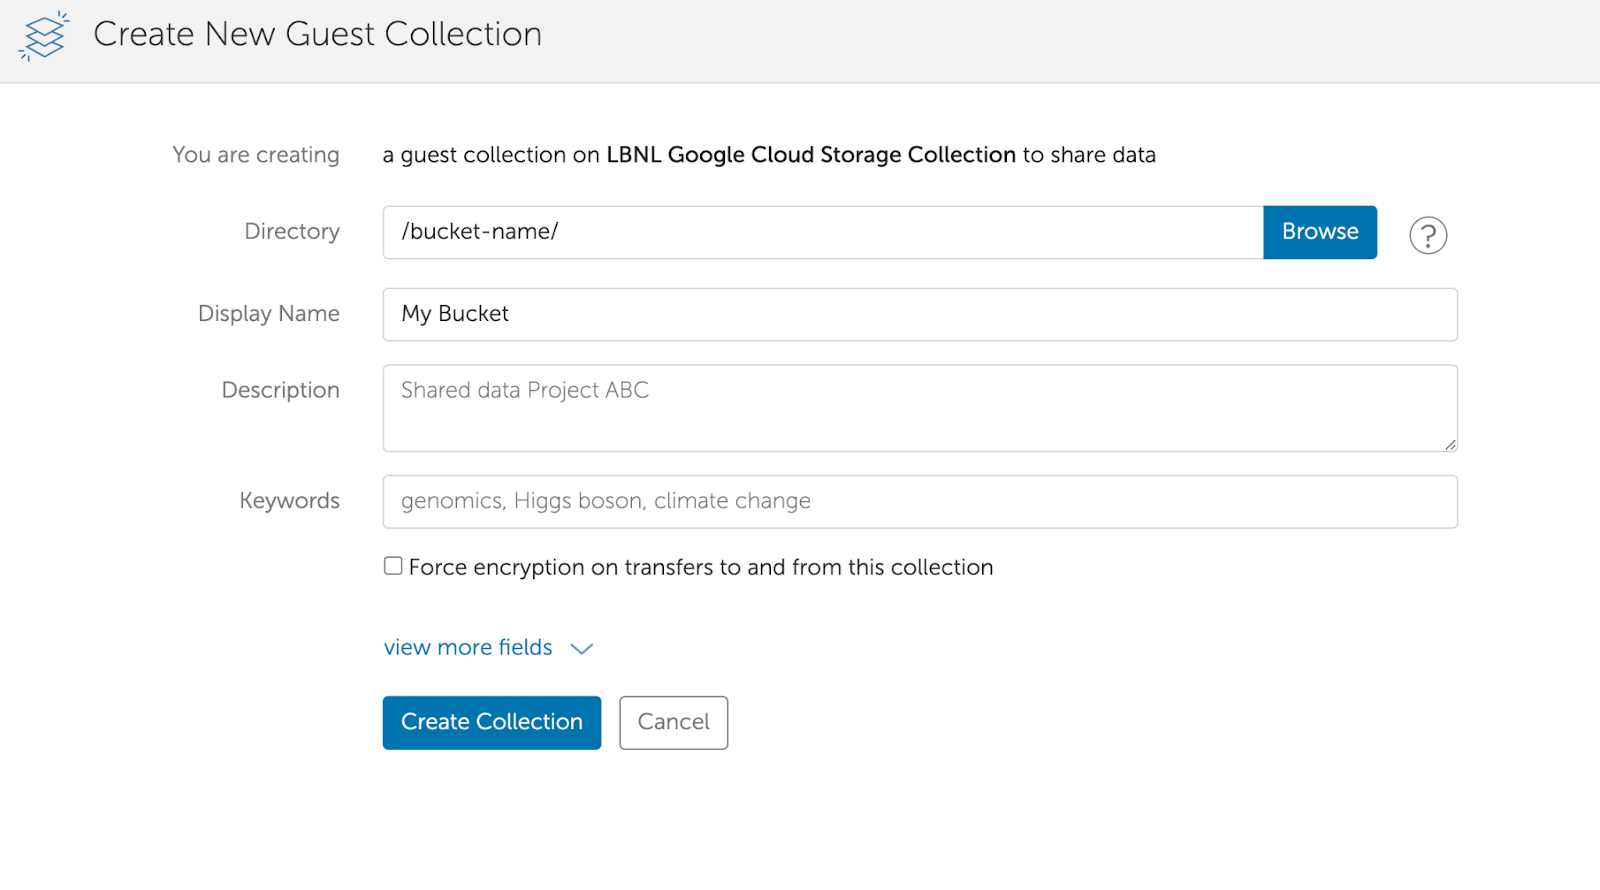Click the 'Display Name' field label
The height and width of the screenshot is (890, 1600).
269,314
